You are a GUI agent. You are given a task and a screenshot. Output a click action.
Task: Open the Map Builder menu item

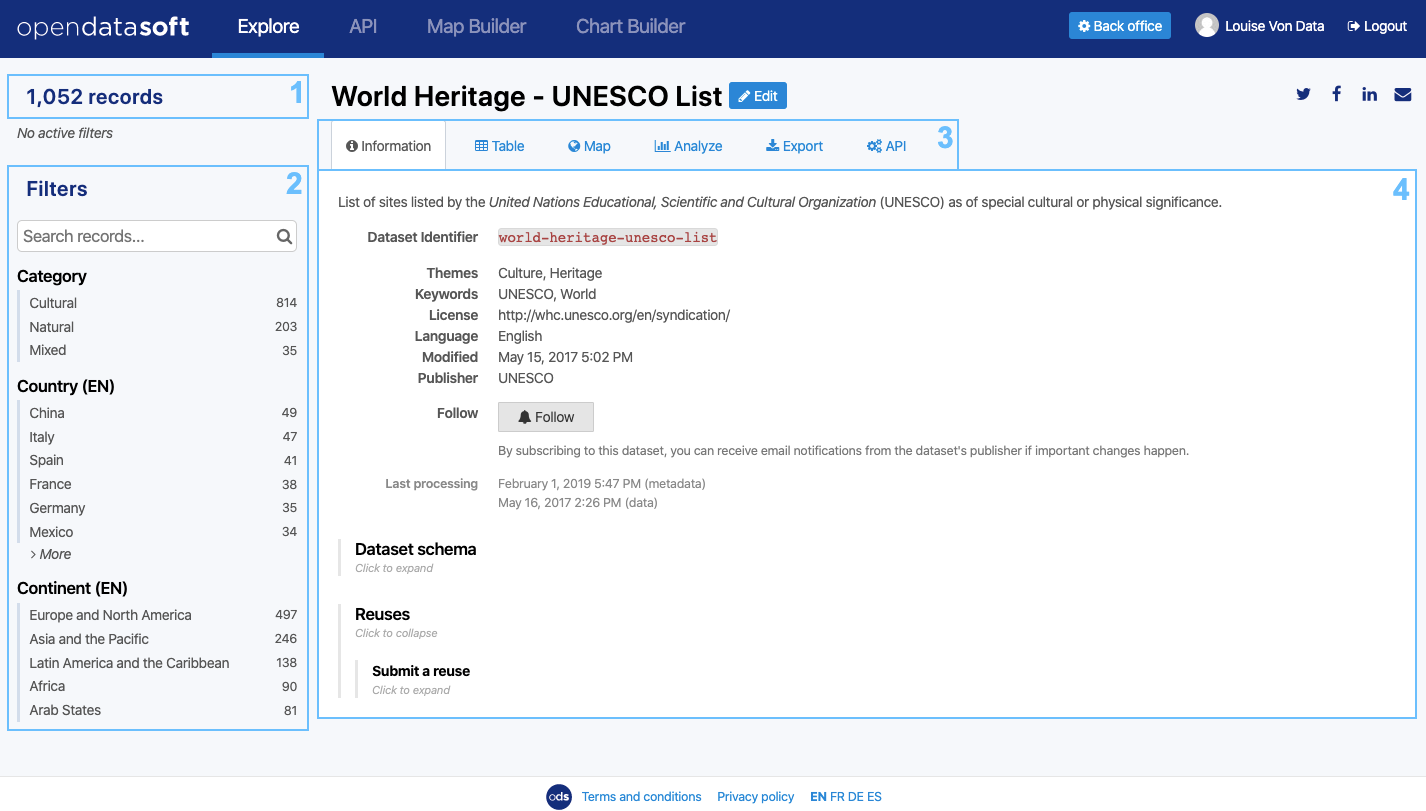pyautogui.click(x=476, y=27)
